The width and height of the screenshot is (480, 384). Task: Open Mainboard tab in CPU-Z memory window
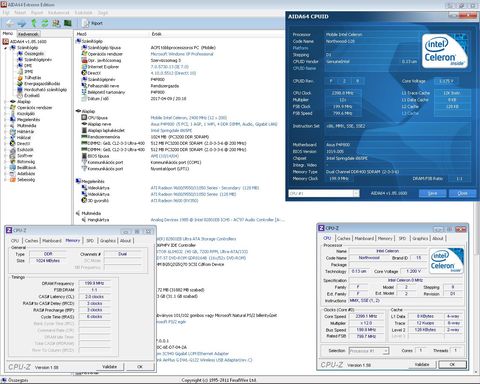pyautogui.click(x=52, y=241)
